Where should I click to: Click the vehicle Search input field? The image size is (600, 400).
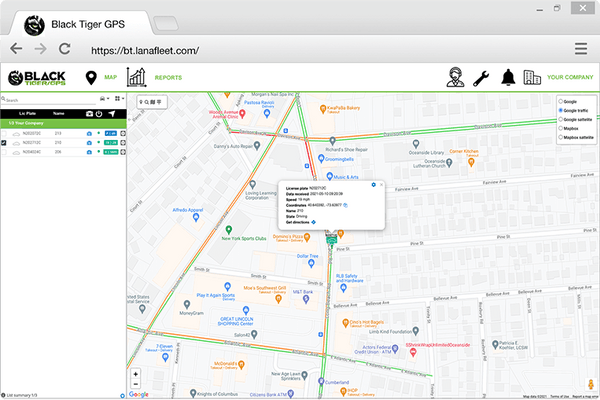point(50,100)
